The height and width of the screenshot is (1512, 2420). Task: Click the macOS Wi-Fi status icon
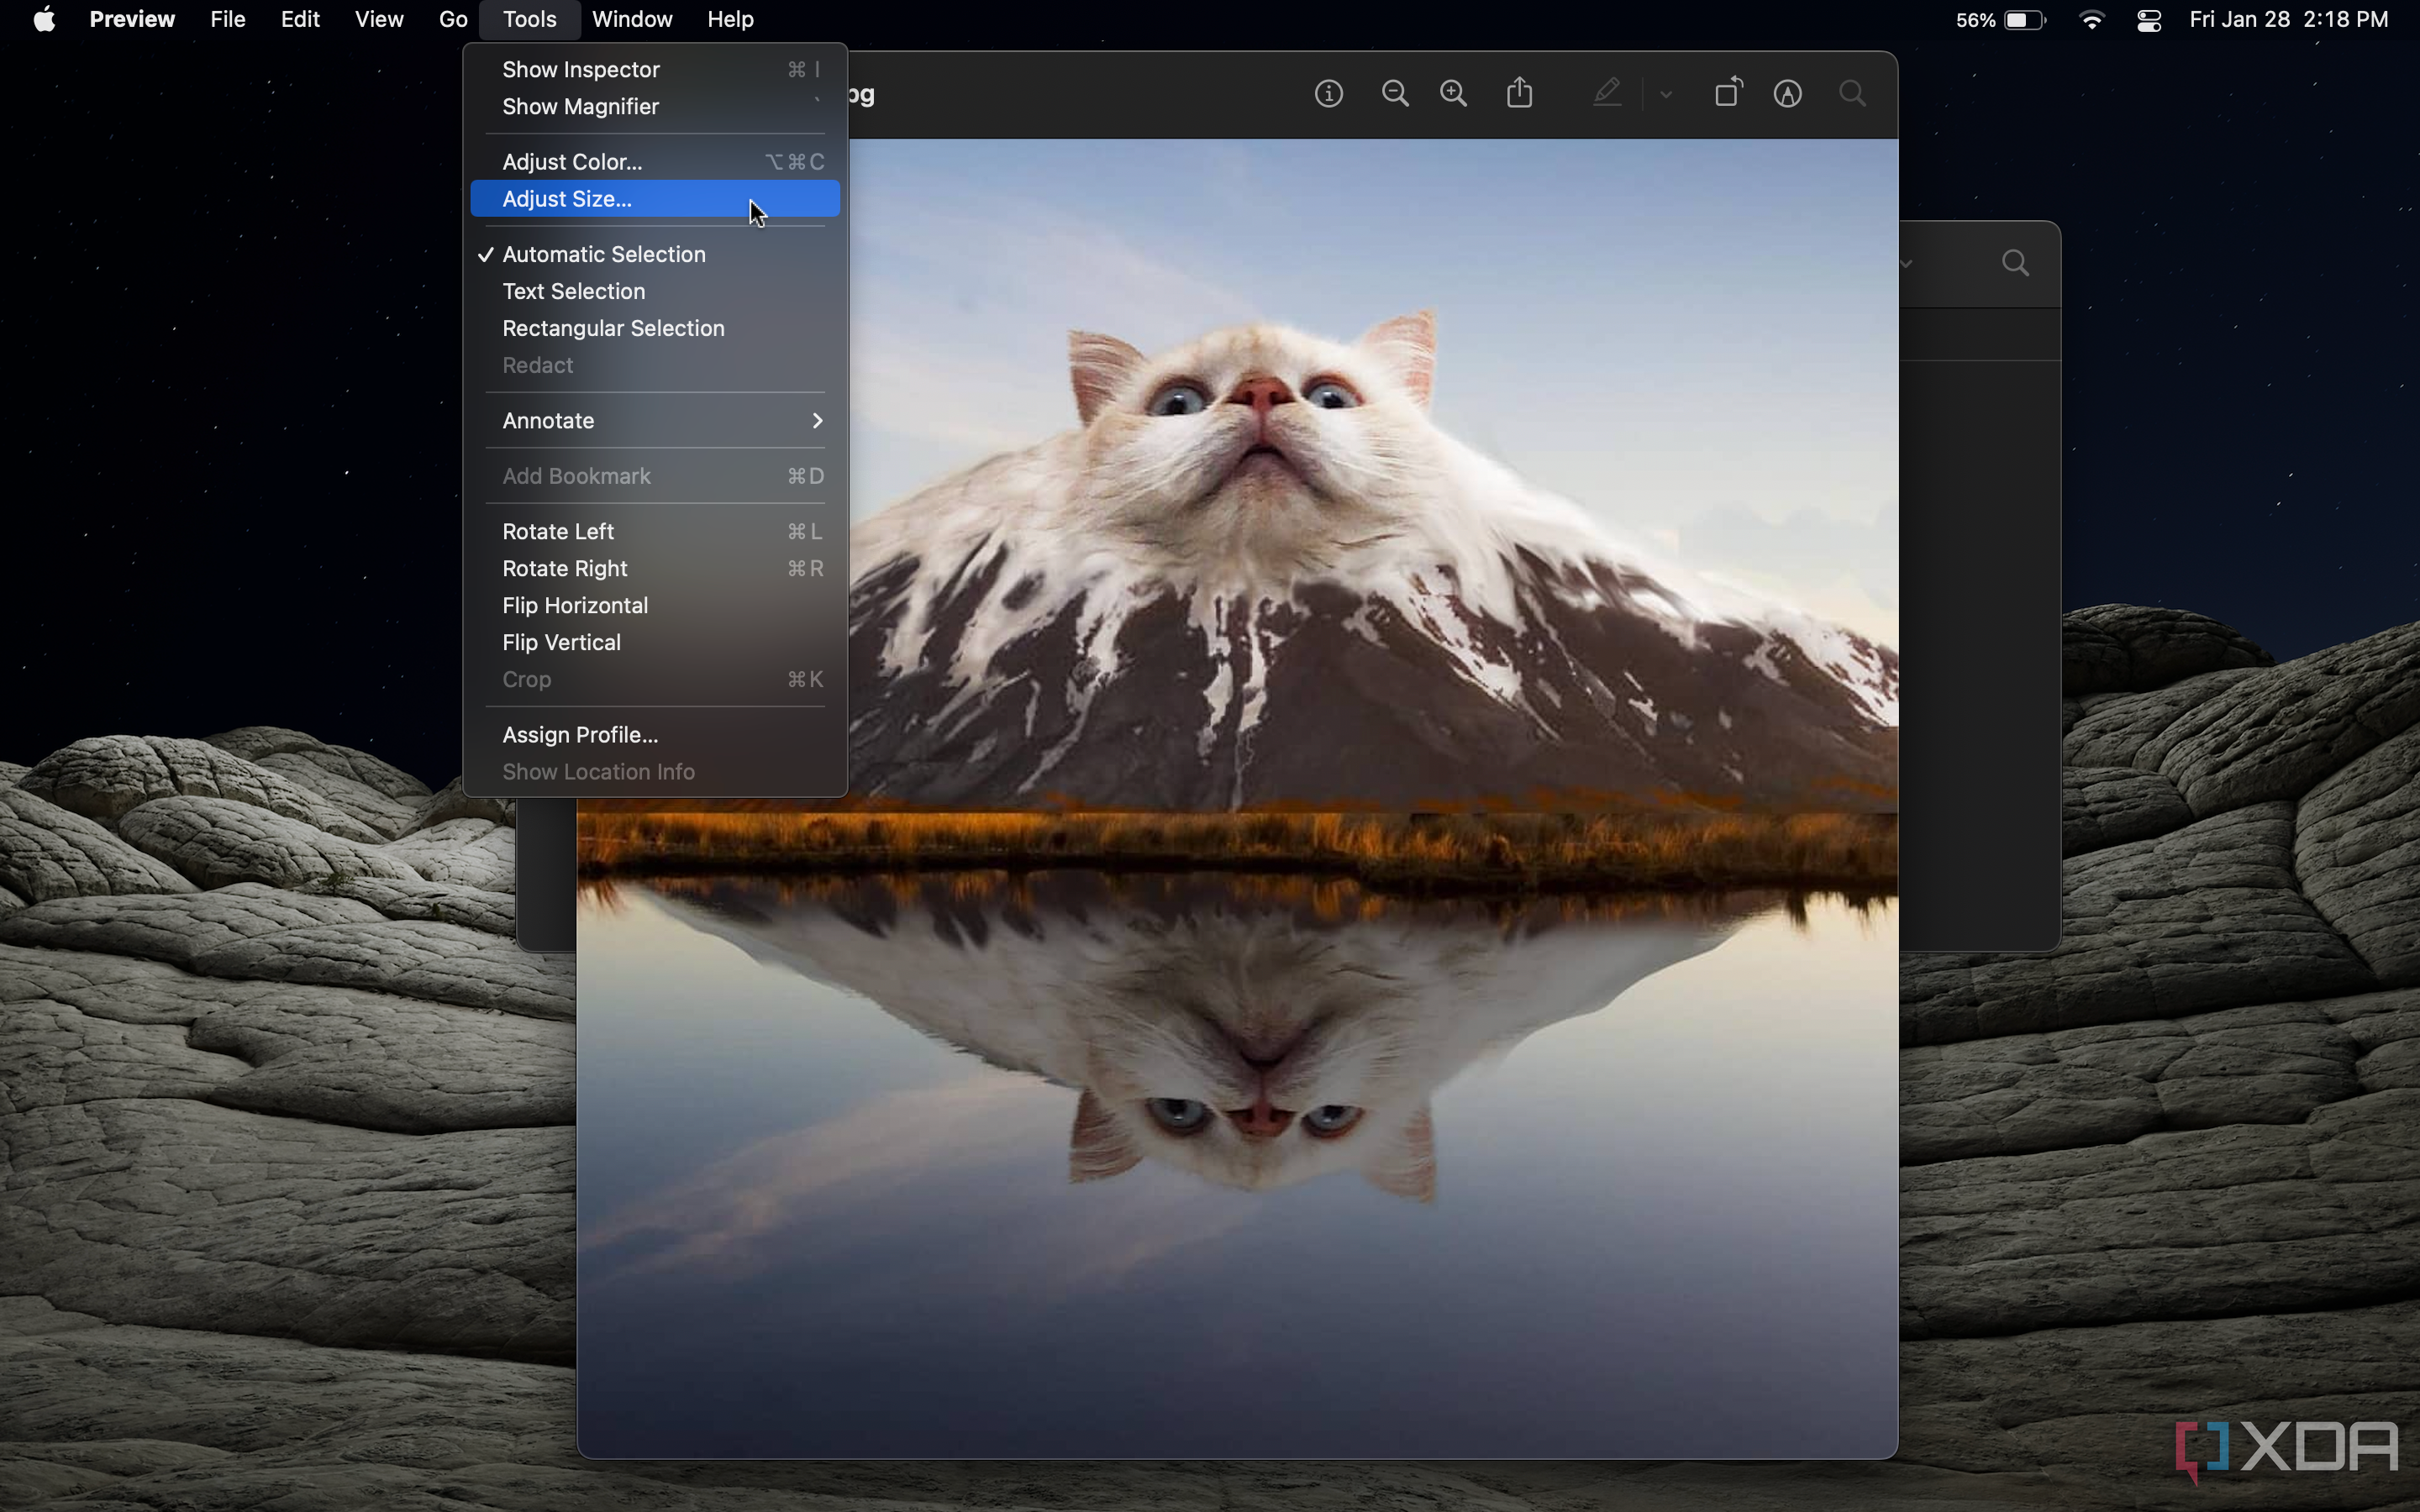coord(2091,19)
